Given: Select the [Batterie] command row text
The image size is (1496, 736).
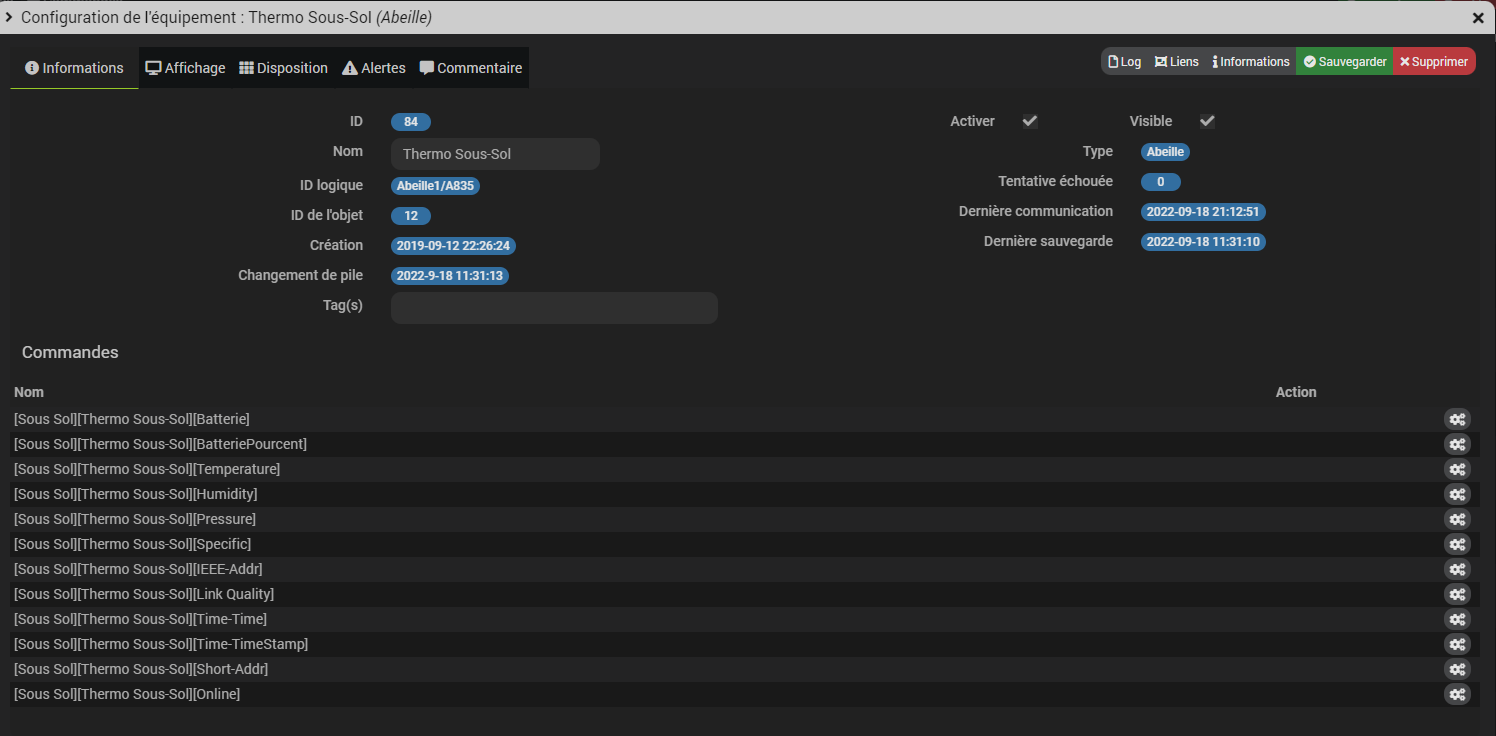Looking at the screenshot, I should click(132, 419).
